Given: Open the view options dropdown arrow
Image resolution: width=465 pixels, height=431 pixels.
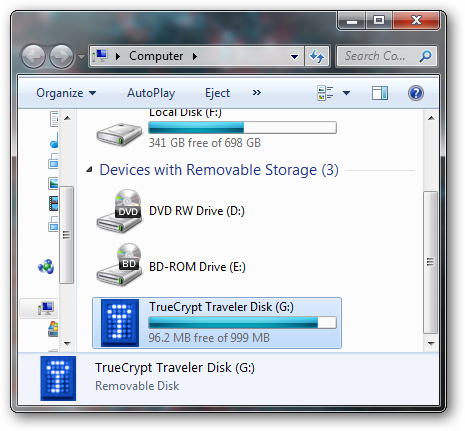Looking at the screenshot, I should [x=347, y=93].
